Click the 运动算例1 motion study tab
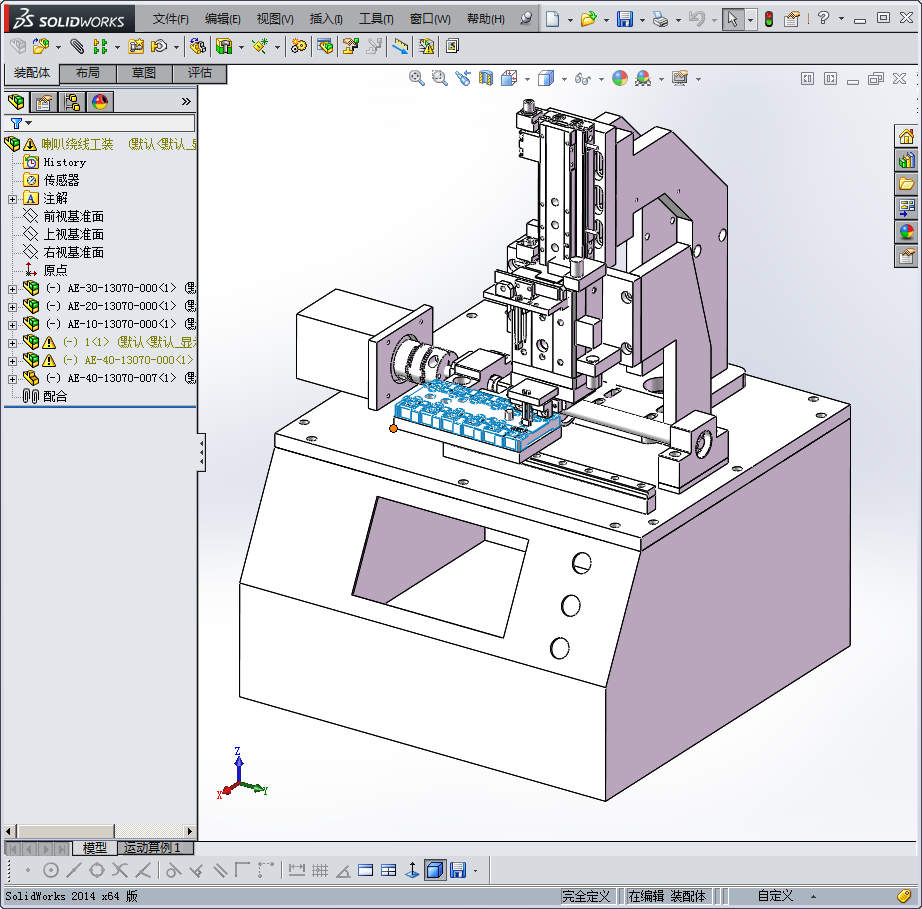Screen dimensions: 922x909 coord(152,848)
